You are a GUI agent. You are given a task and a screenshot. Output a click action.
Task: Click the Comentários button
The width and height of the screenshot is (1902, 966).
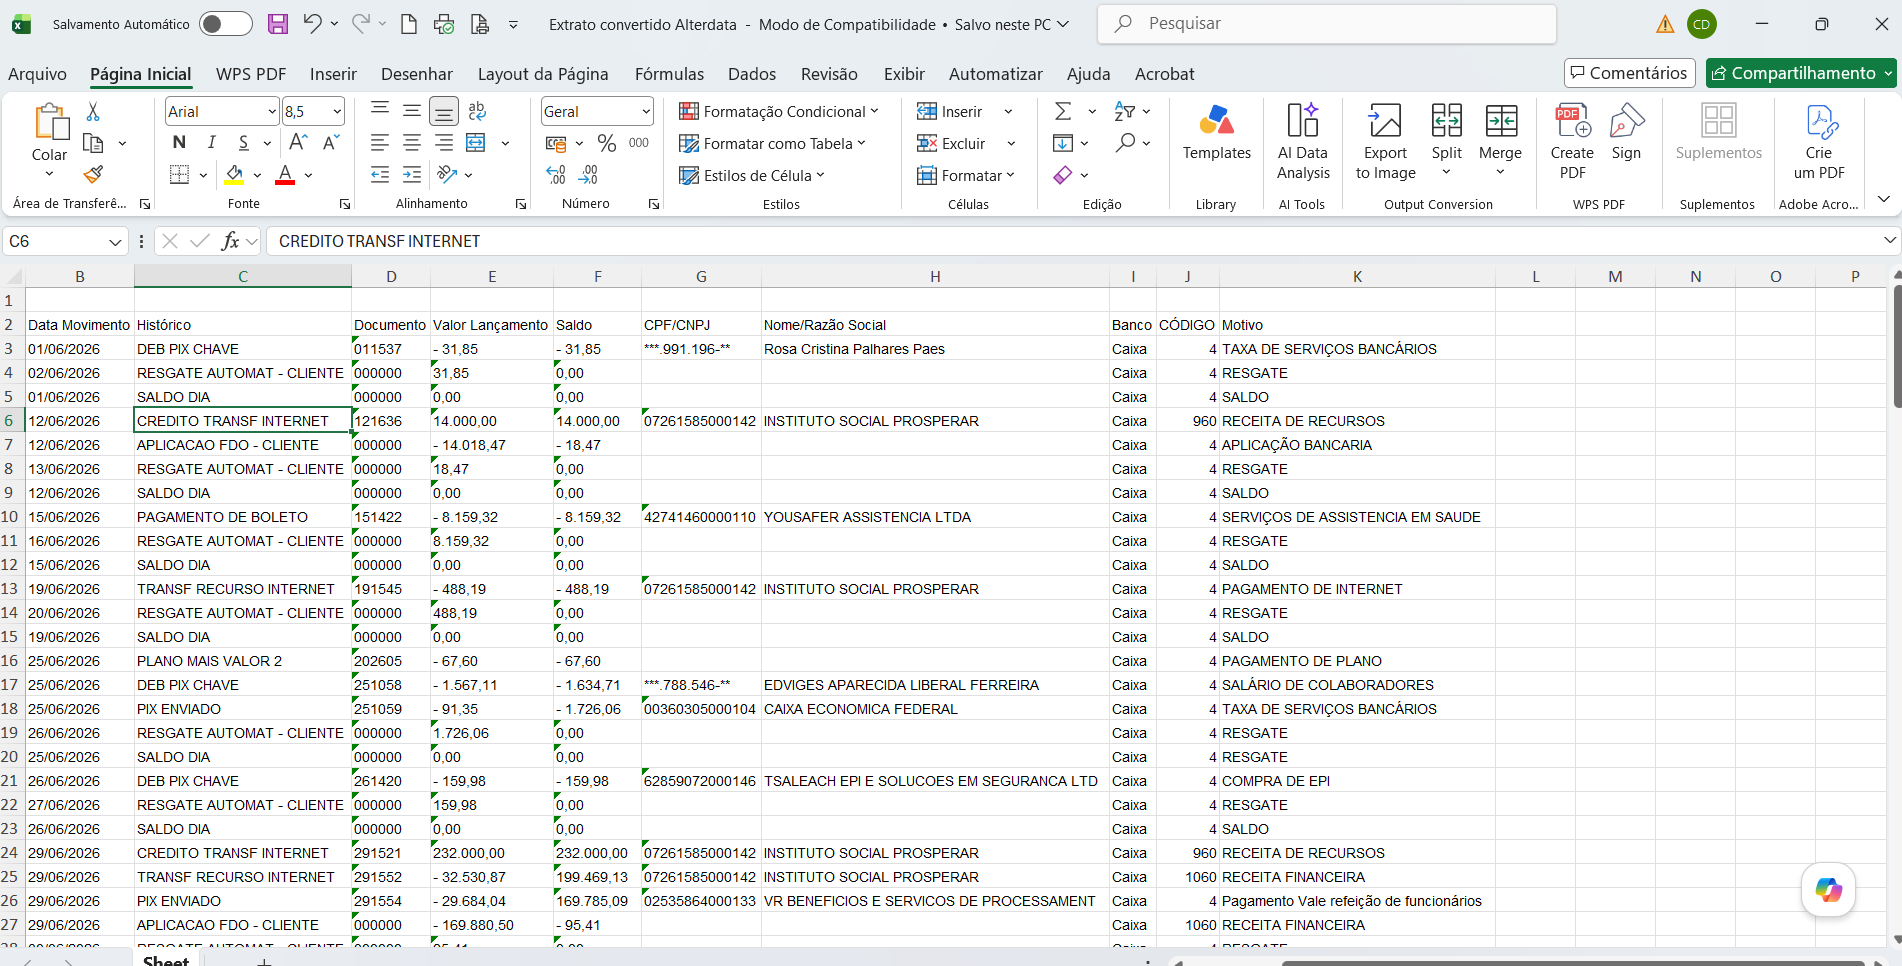pos(1629,73)
